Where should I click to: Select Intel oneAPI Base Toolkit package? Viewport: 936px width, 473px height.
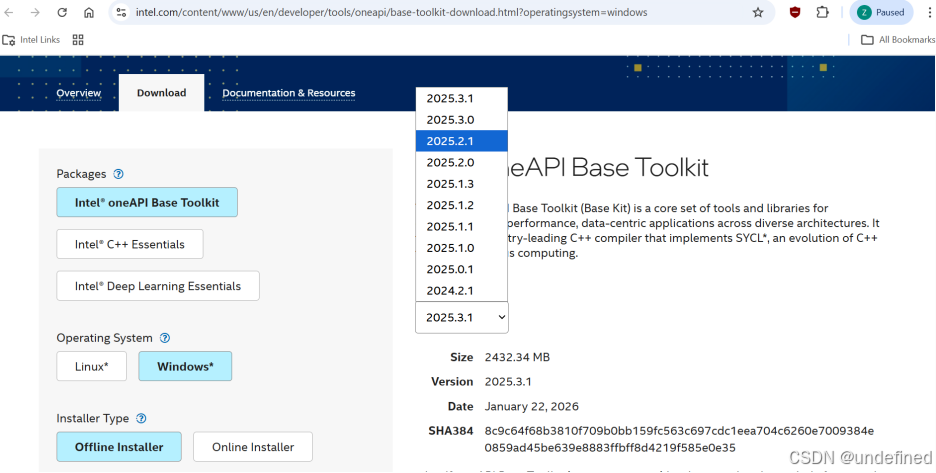tap(147, 202)
